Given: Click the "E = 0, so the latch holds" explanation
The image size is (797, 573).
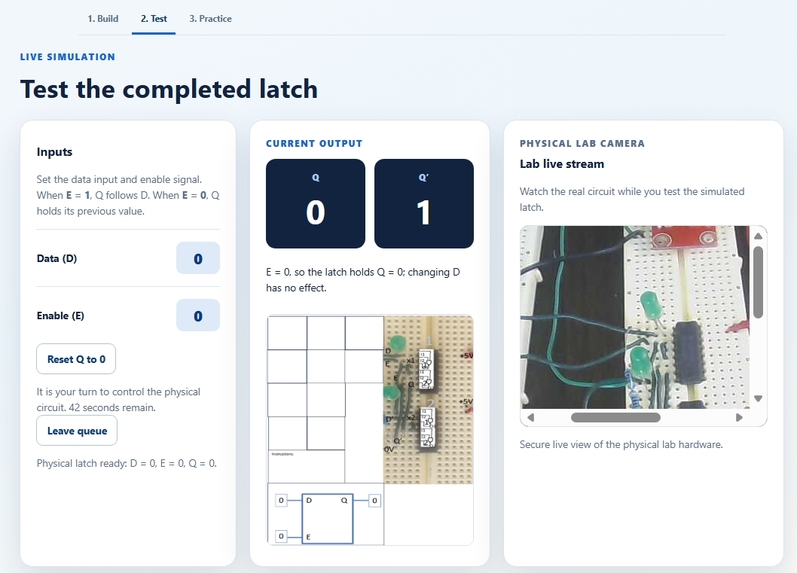Looking at the screenshot, I should point(363,280).
